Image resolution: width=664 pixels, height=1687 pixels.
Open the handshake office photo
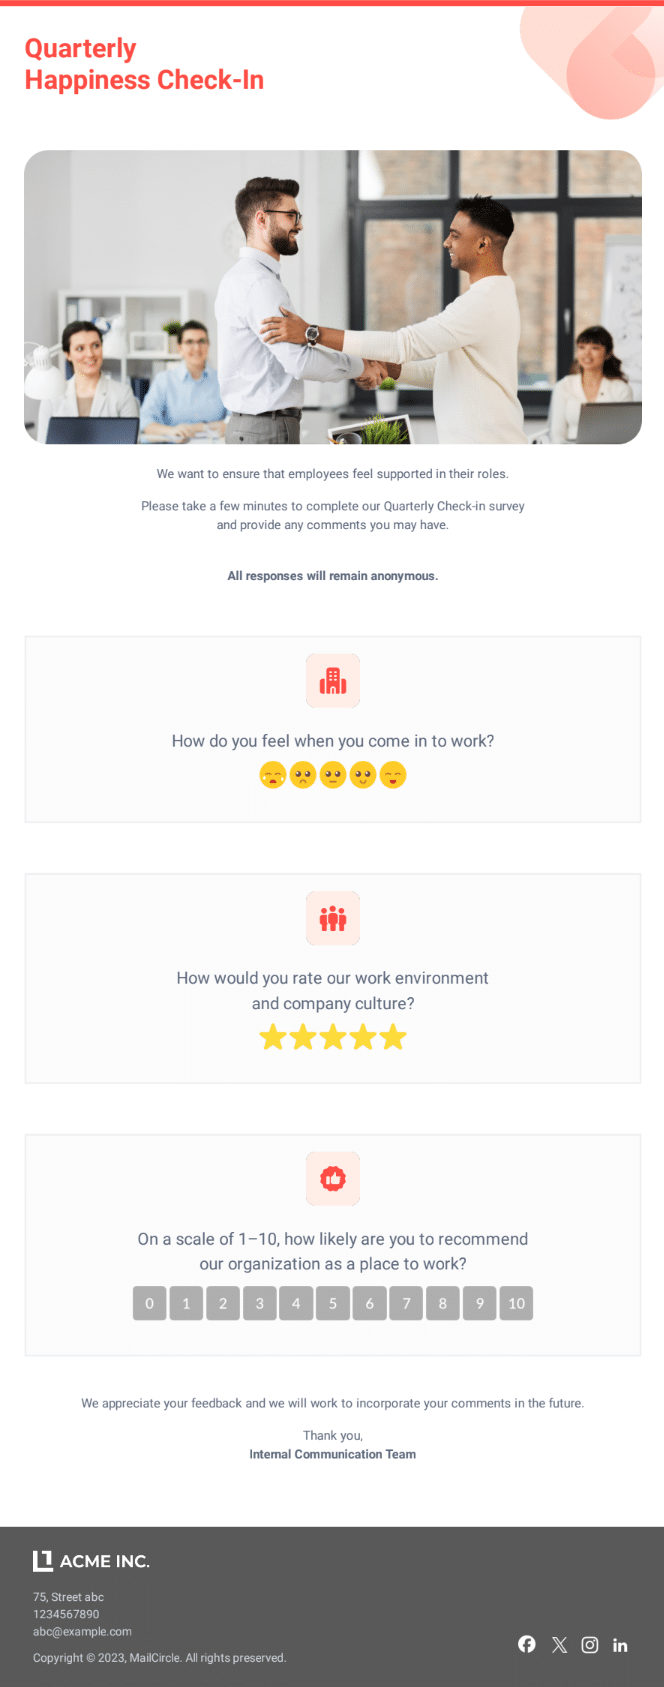pyautogui.click(x=333, y=297)
